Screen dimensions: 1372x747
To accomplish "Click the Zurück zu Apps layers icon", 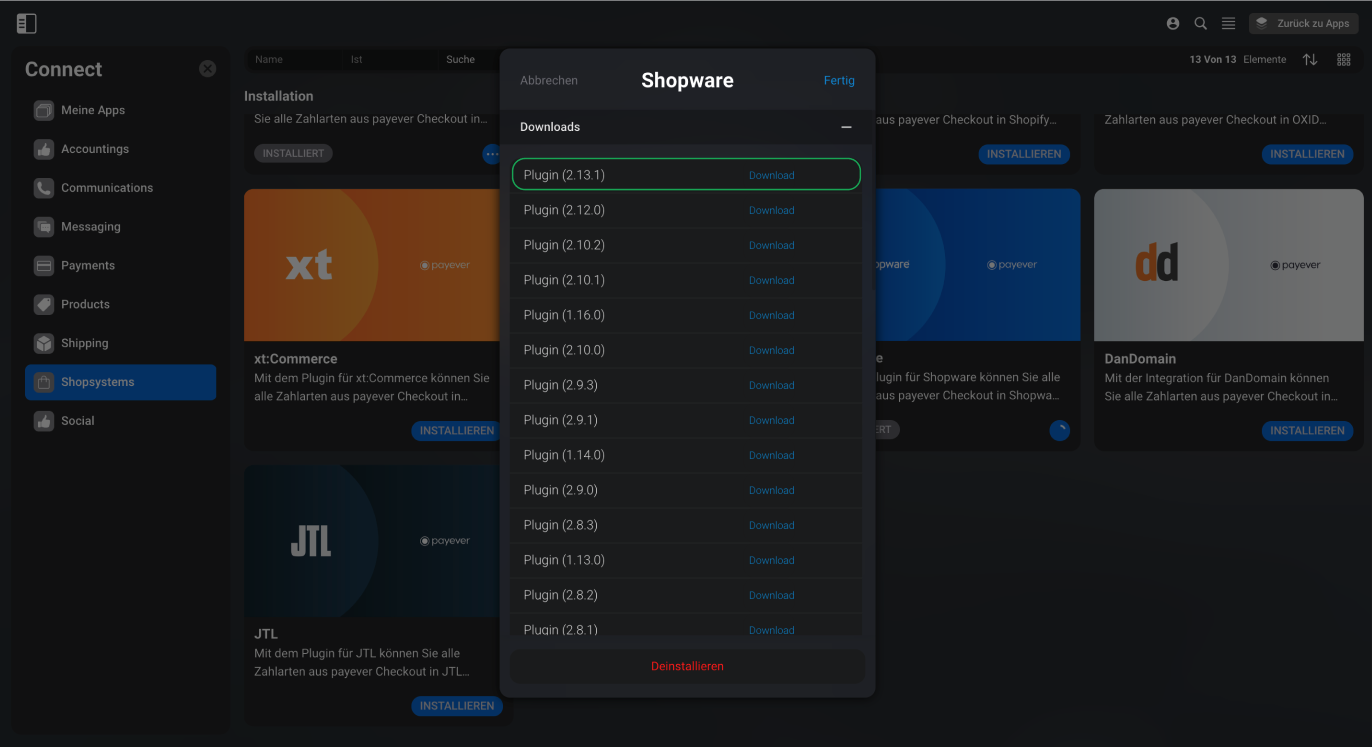I will (x=1262, y=23).
